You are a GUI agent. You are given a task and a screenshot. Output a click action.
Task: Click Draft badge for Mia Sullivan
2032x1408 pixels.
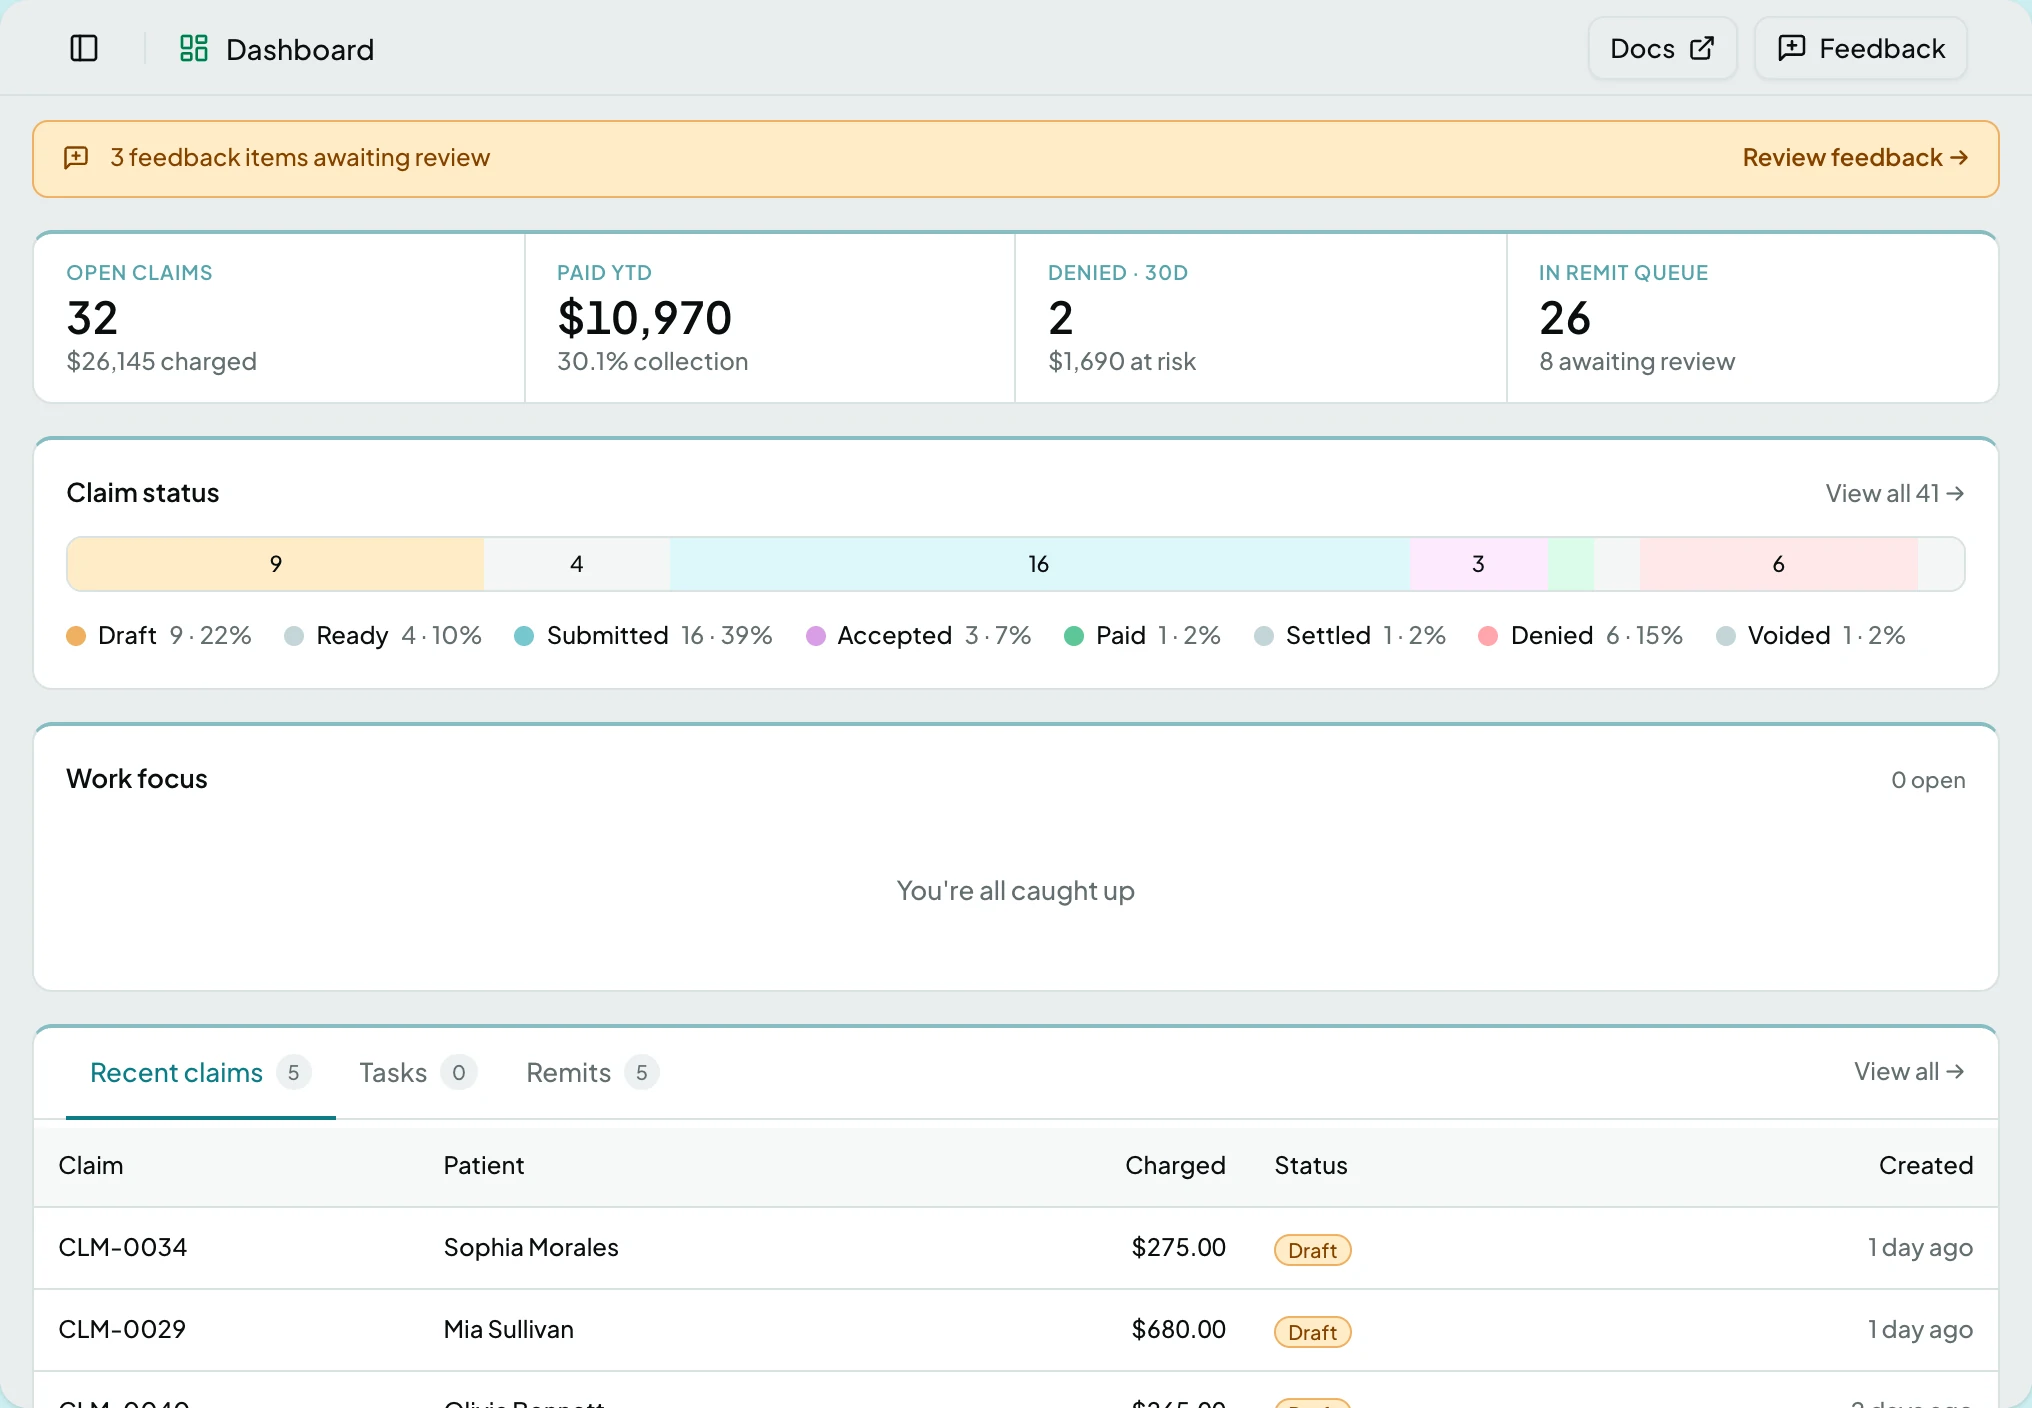1313,1332
